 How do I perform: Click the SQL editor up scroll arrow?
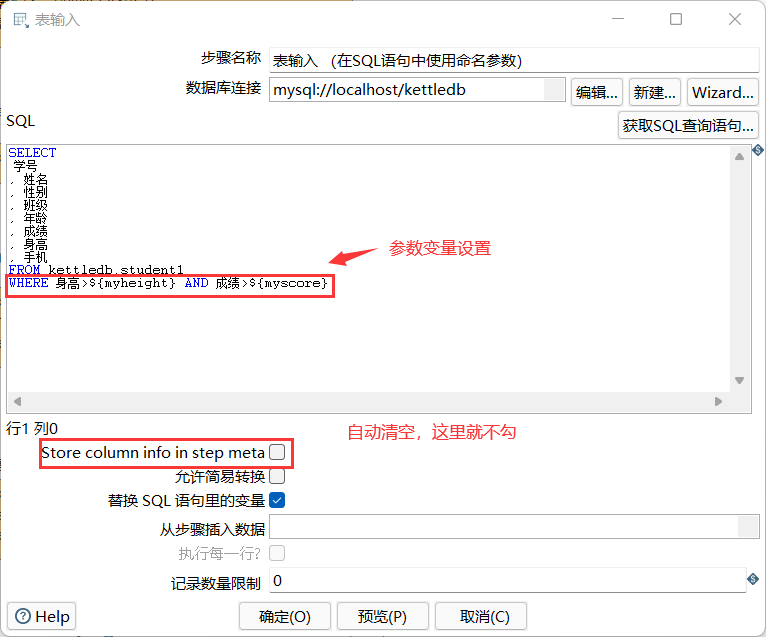pyautogui.click(x=740, y=157)
